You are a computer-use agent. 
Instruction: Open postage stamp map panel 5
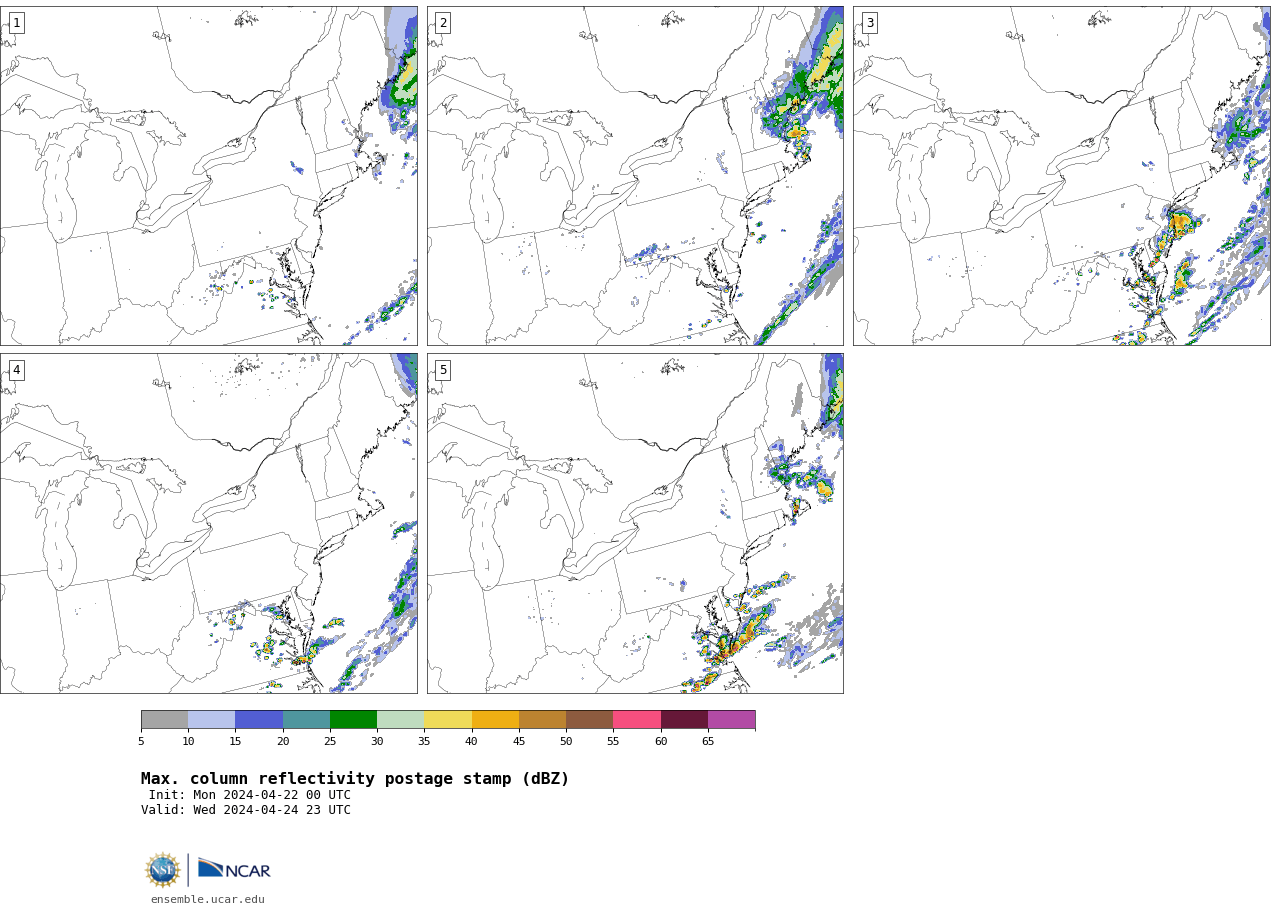(x=635, y=523)
